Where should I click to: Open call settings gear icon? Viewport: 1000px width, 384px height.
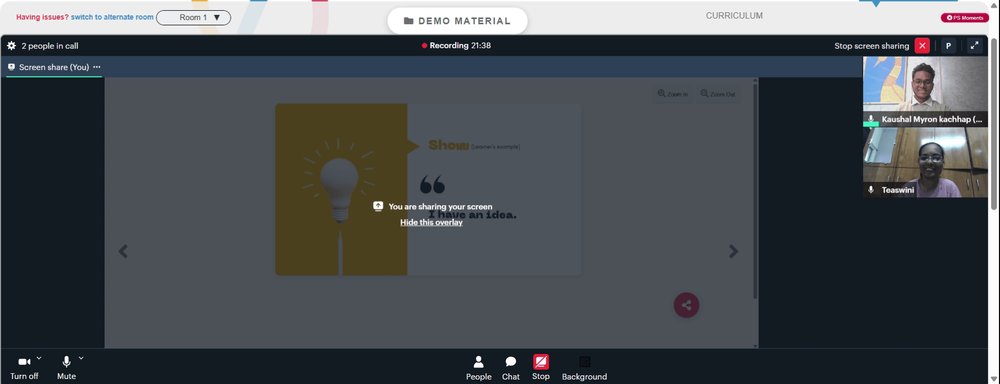point(11,46)
